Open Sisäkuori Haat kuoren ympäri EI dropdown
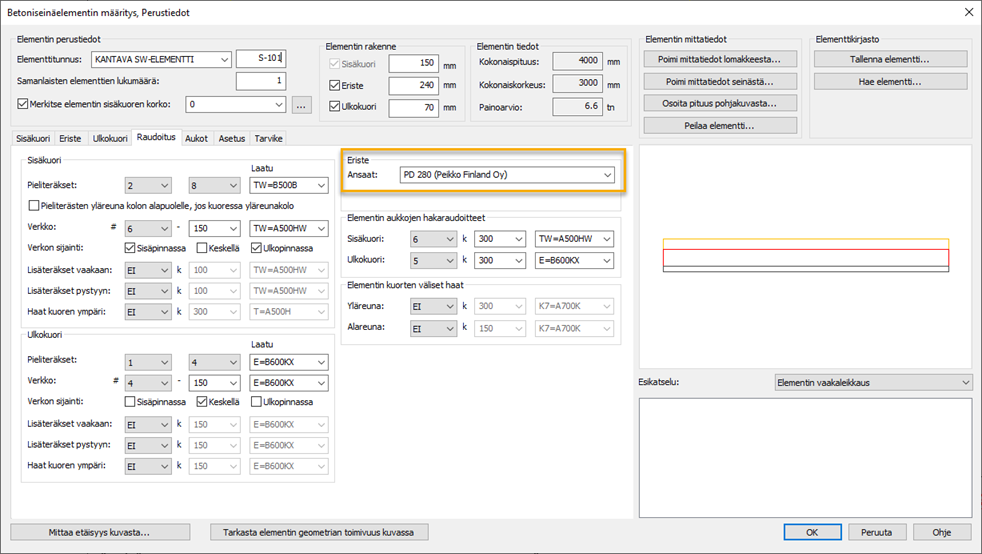This screenshot has height=554, width=982. (x=148, y=312)
